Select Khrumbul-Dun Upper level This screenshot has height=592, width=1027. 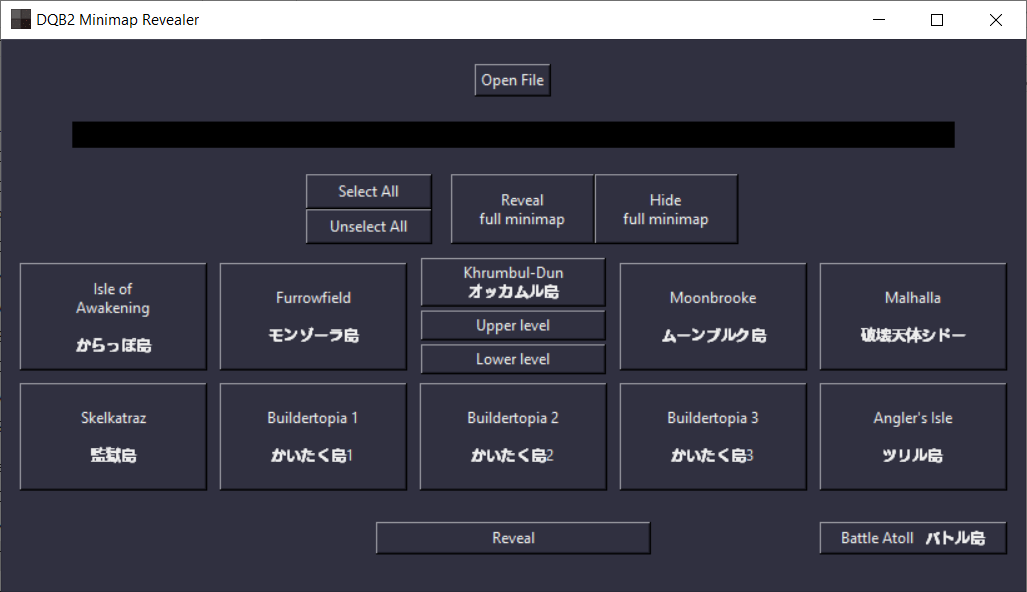click(x=513, y=325)
